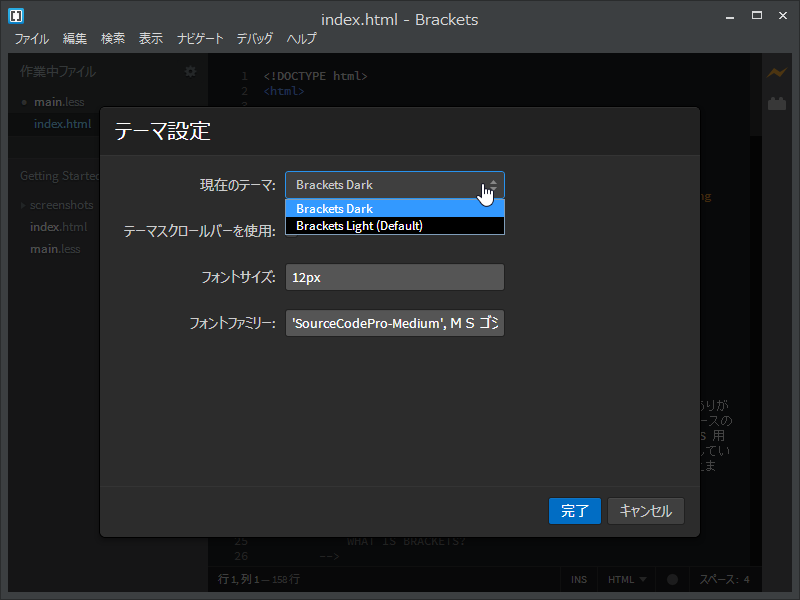The height and width of the screenshot is (600, 800).
Task: Open the Extension Manager icon
Action: point(777,103)
